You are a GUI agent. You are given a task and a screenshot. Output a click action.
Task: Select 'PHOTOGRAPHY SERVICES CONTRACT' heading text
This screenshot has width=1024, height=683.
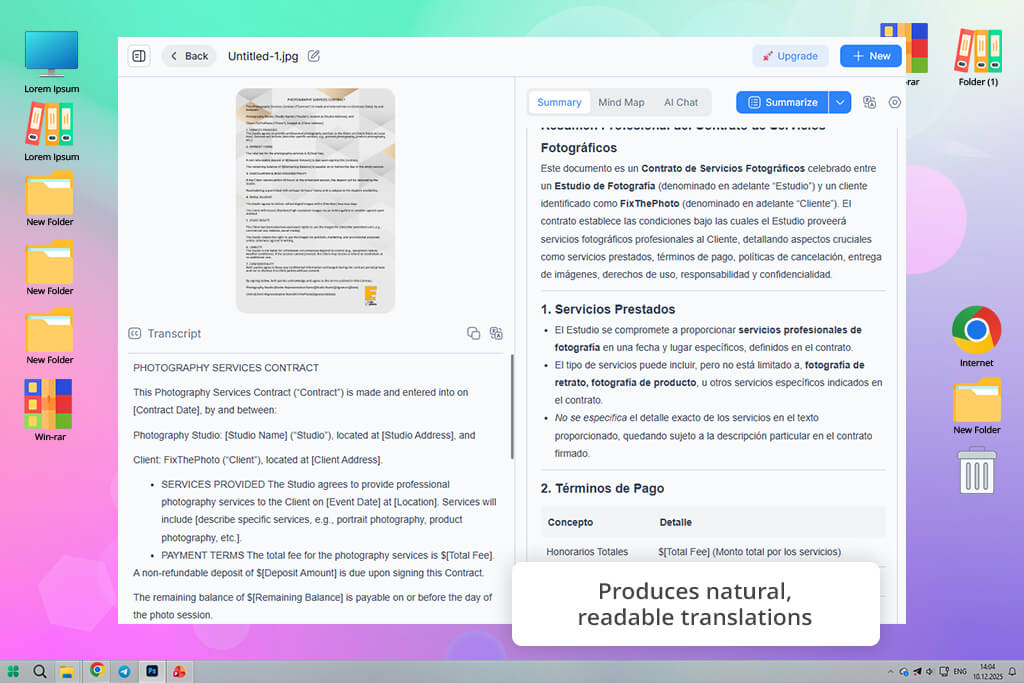click(226, 368)
